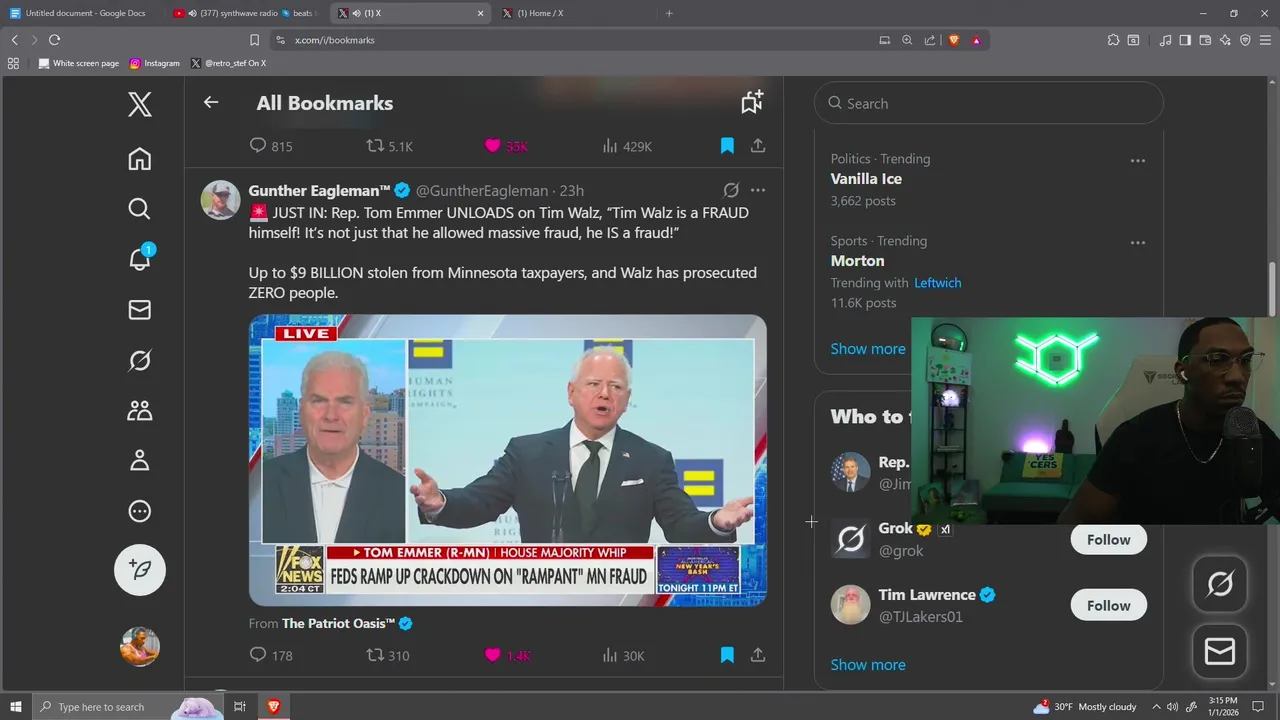Open Windows Start button
This screenshot has height=720, width=1280.
point(15,707)
